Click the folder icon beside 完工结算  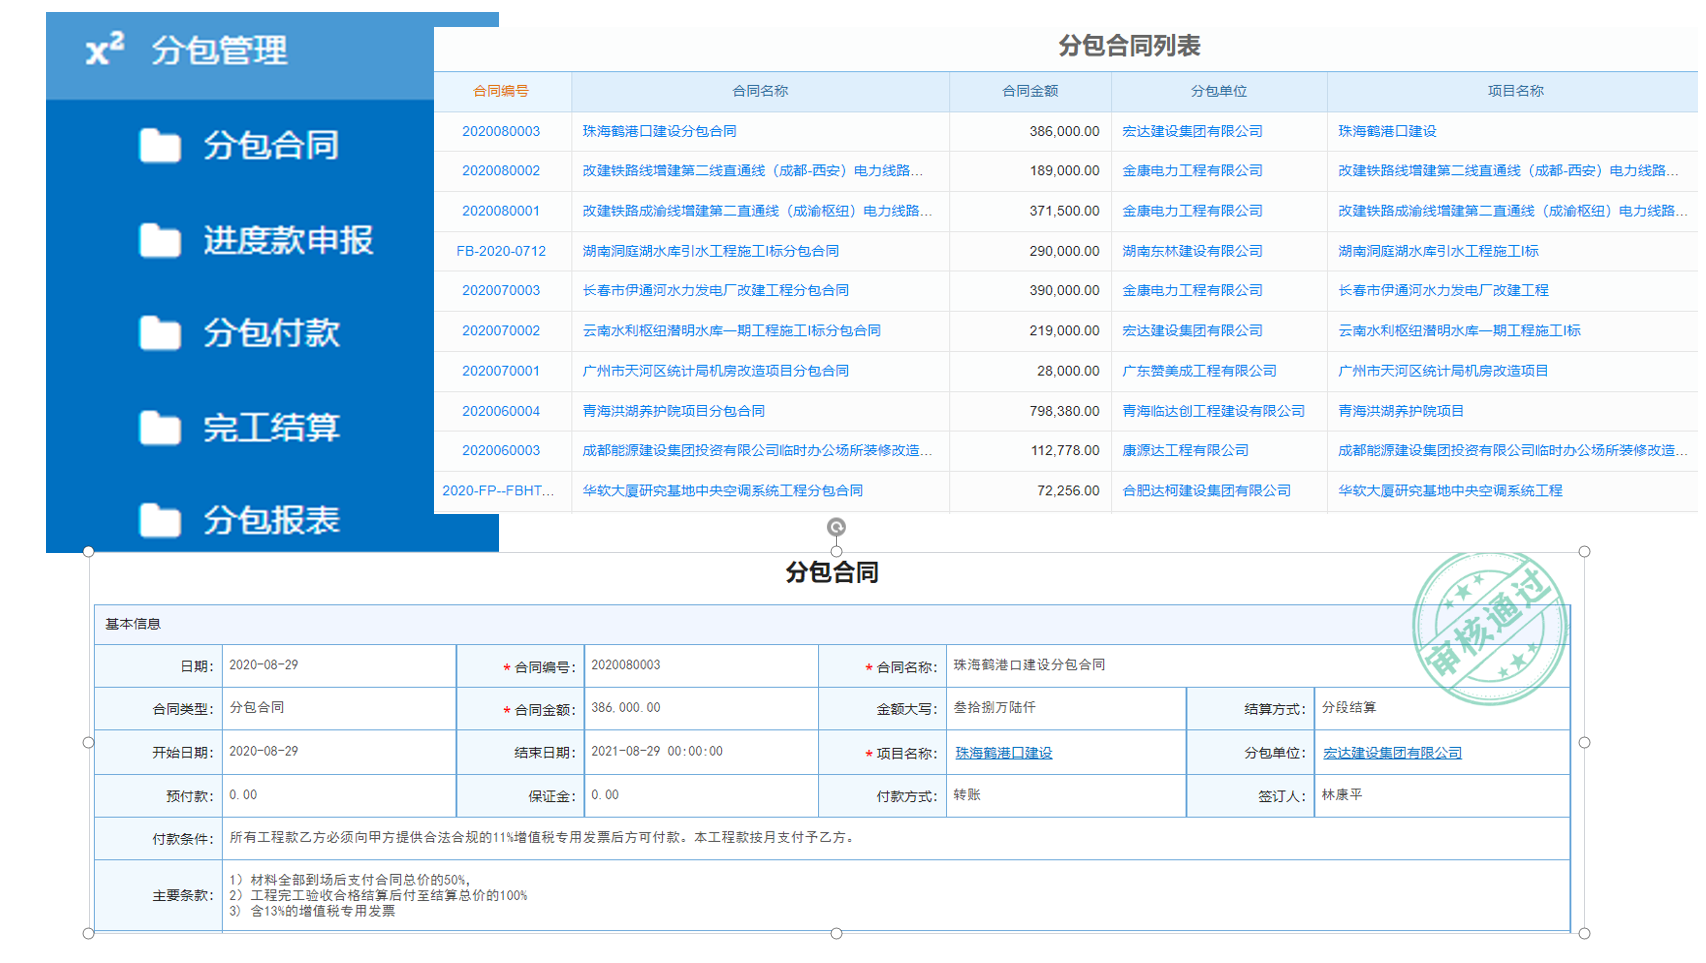click(x=160, y=428)
